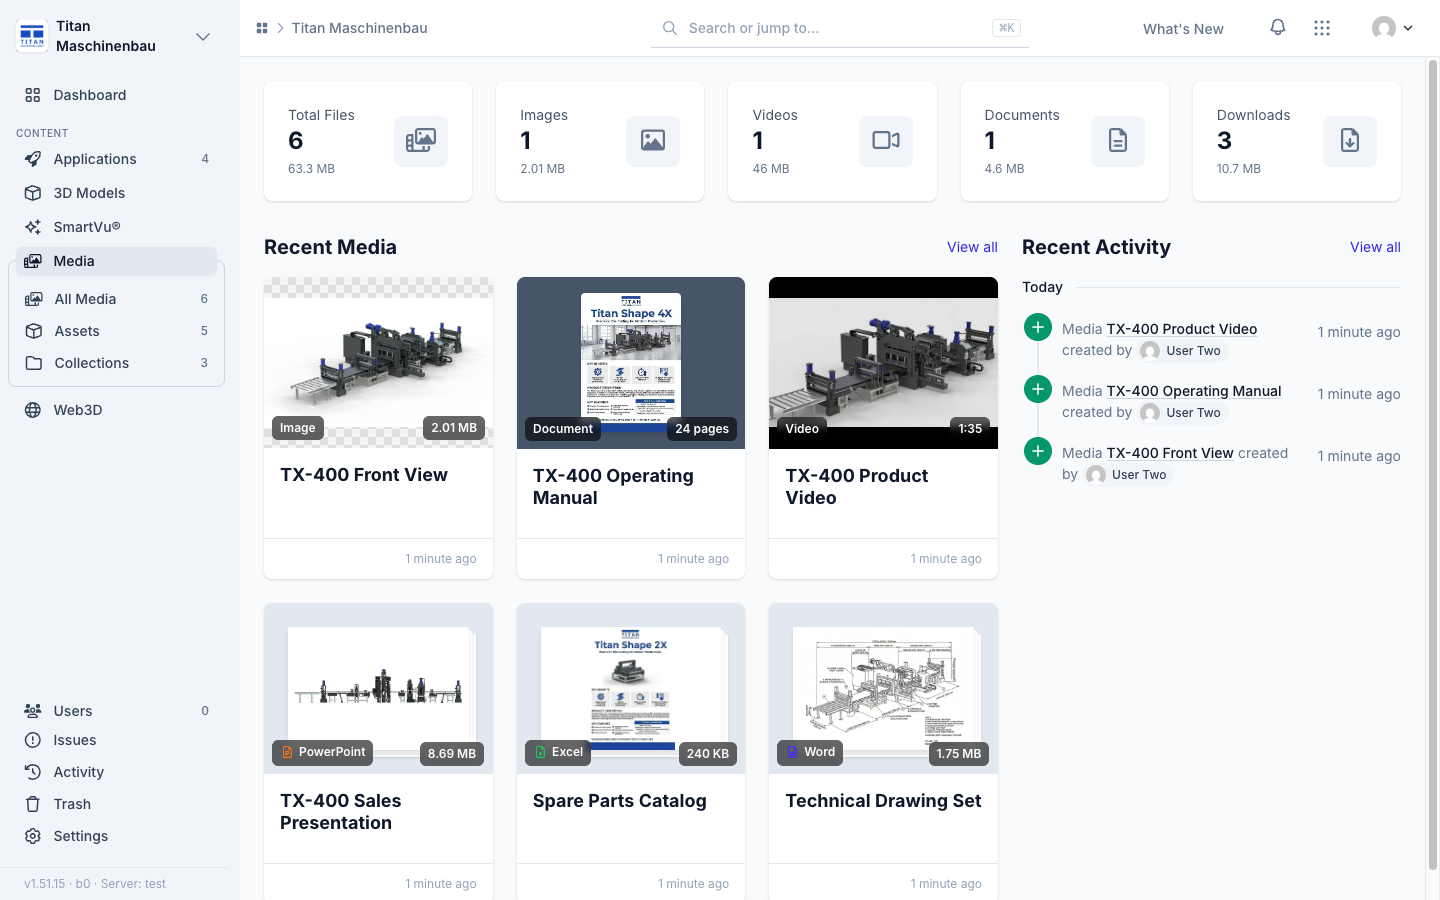
Task: Click the Documents card file icon
Action: [1118, 141]
